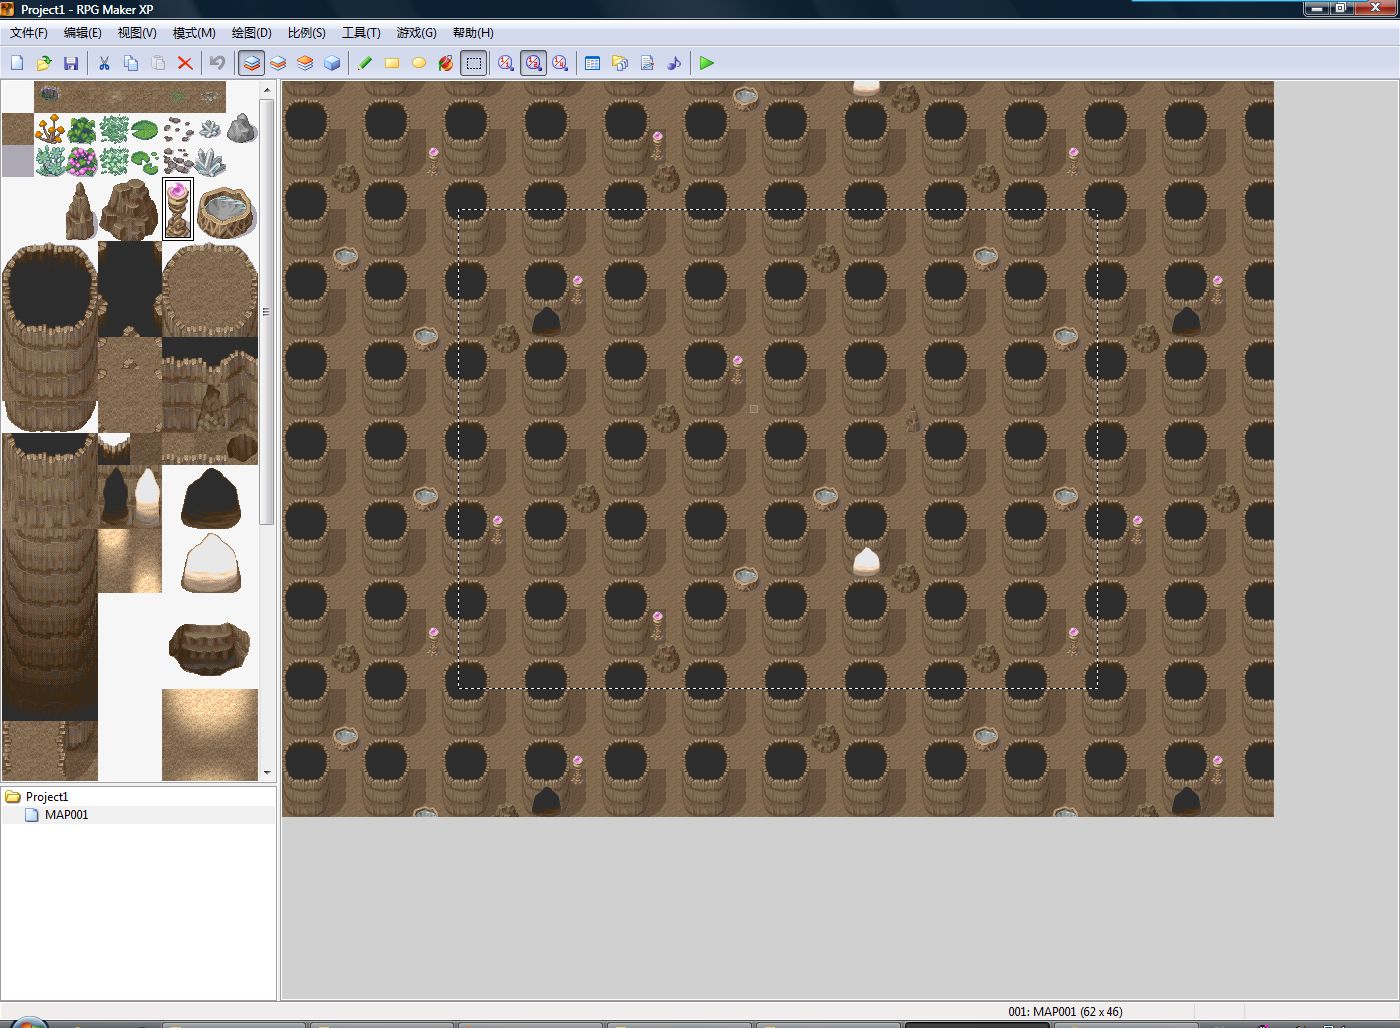The image size is (1400, 1028).
Task: Copy using the toolbar copy icon
Action: click(131, 63)
